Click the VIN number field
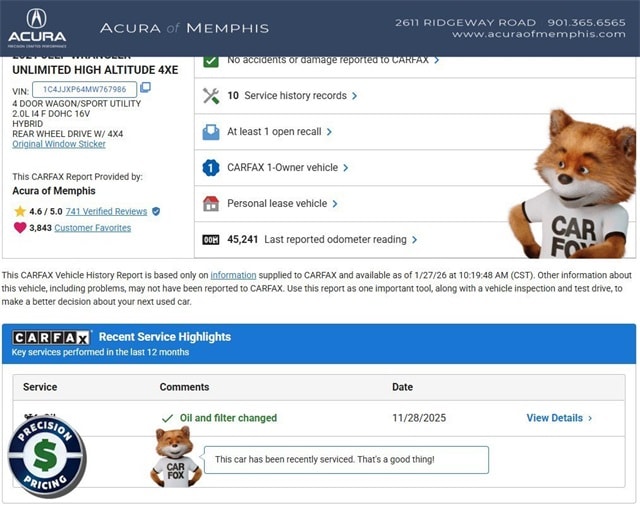 click(x=84, y=89)
